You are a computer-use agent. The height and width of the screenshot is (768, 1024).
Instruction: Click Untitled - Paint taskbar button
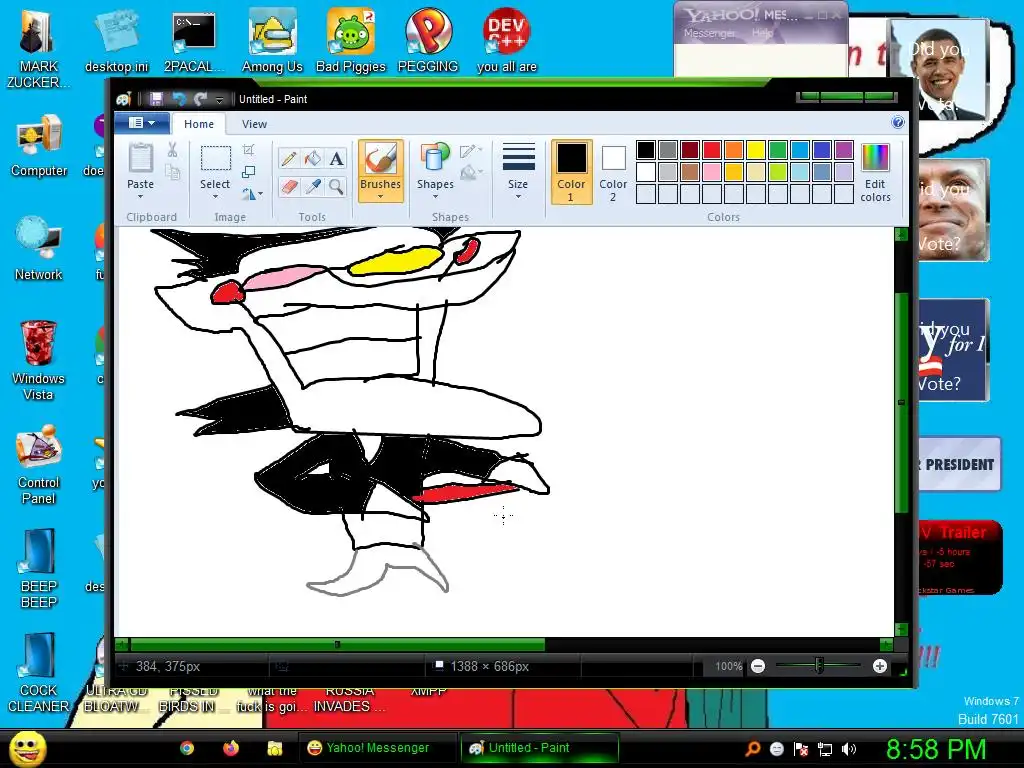(x=539, y=748)
